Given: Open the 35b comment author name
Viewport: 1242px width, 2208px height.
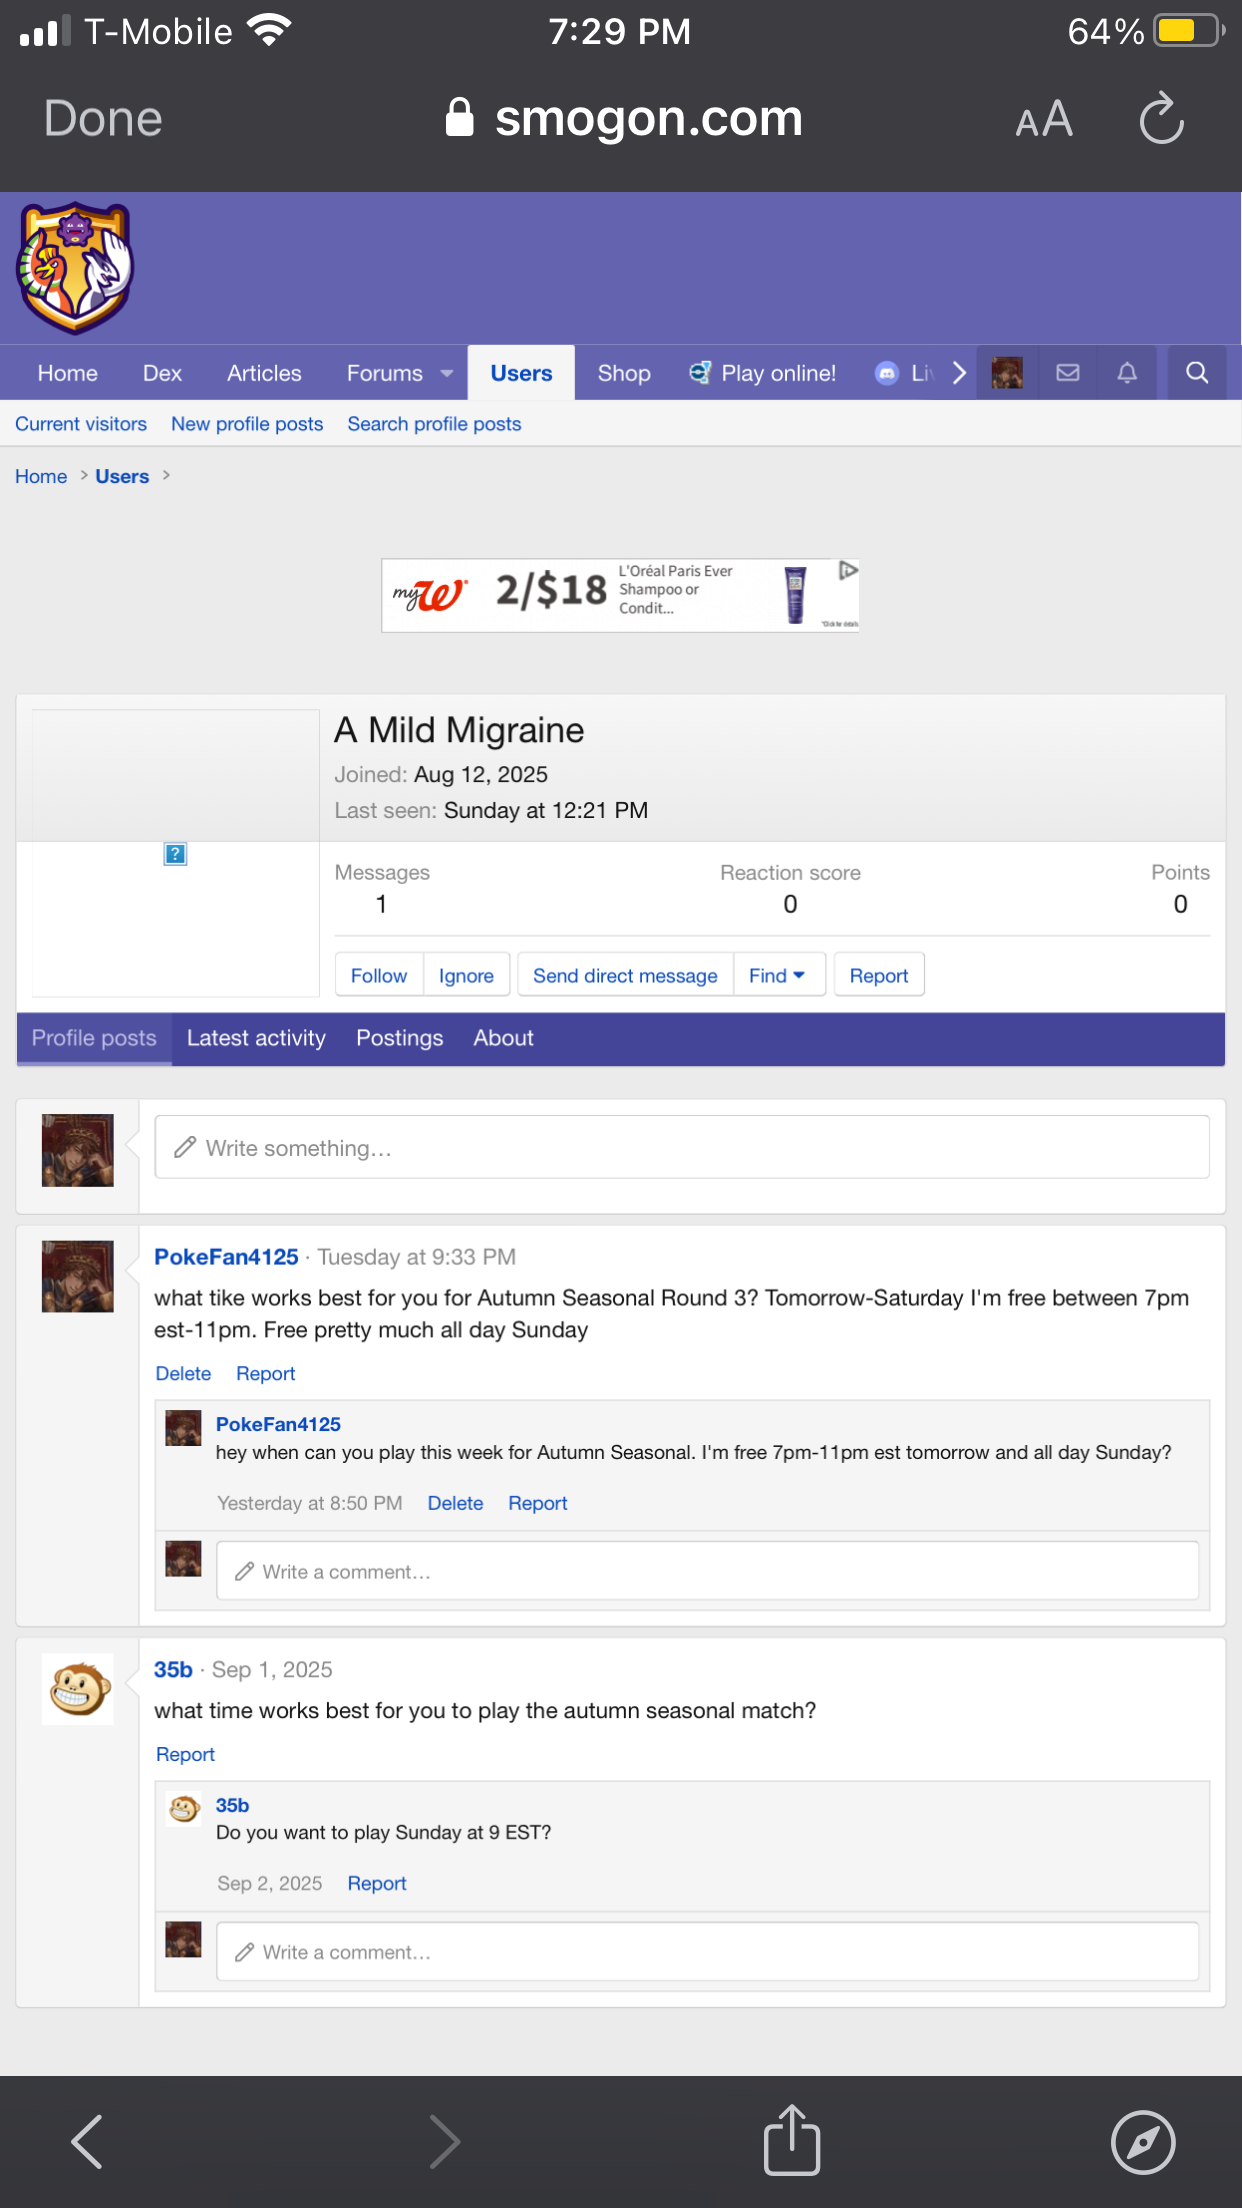Looking at the screenshot, I should (x=232, y=1805).
